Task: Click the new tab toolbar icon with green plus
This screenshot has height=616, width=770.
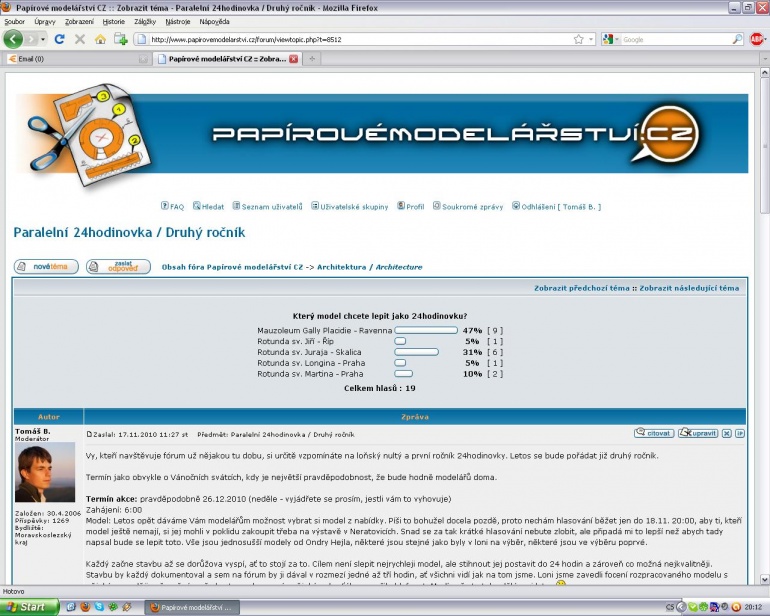Action: tap(121, 39)
